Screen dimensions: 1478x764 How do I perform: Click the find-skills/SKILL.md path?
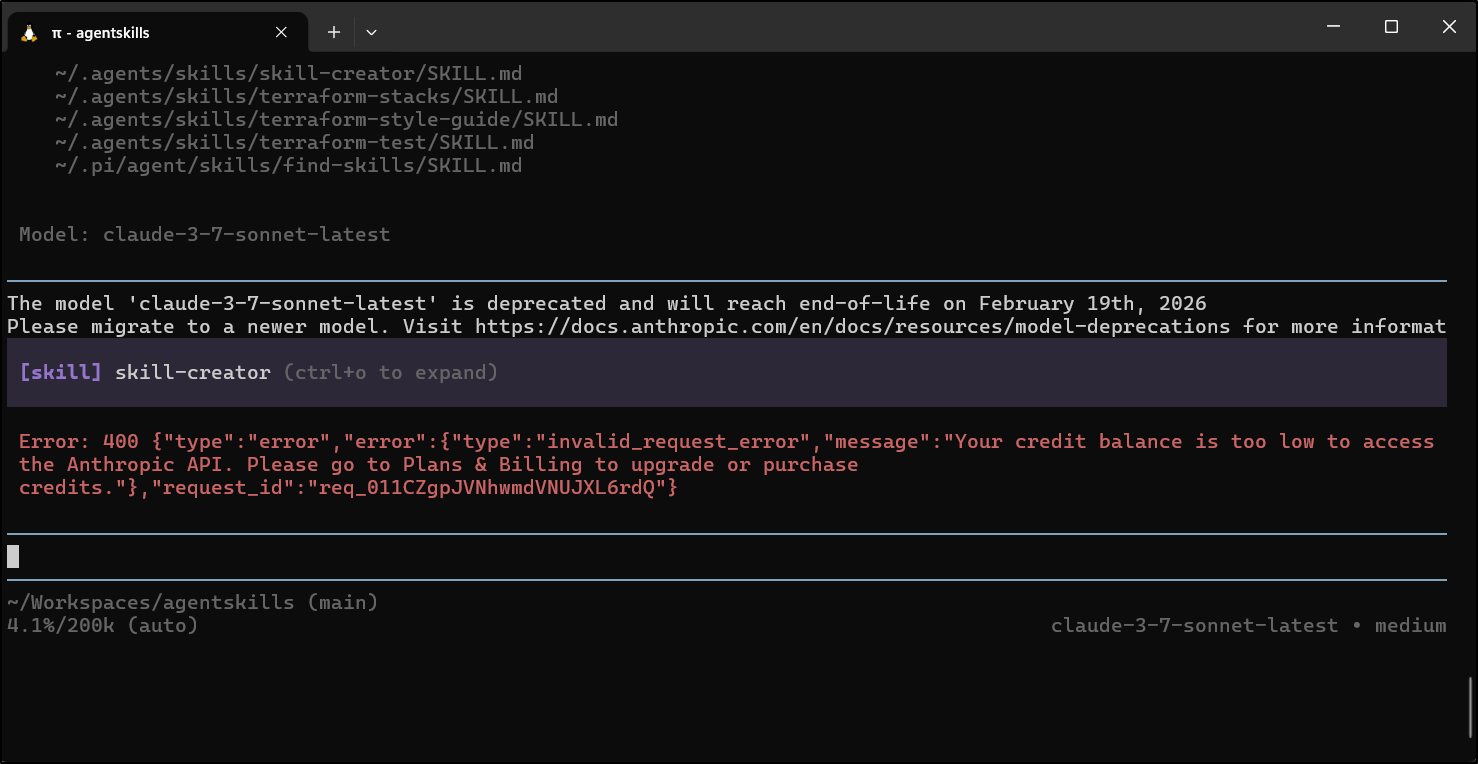(x=288, y=166)
